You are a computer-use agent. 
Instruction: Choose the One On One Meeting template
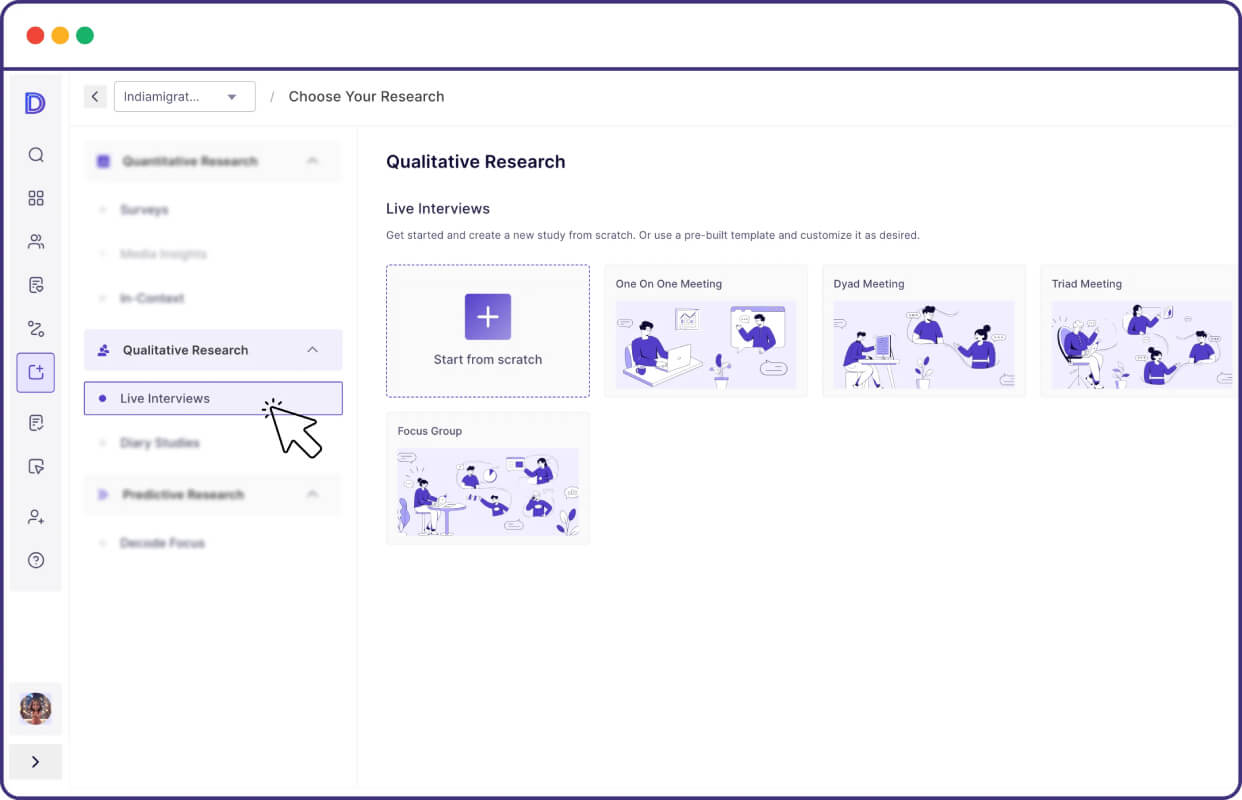(x=705, y=331)
